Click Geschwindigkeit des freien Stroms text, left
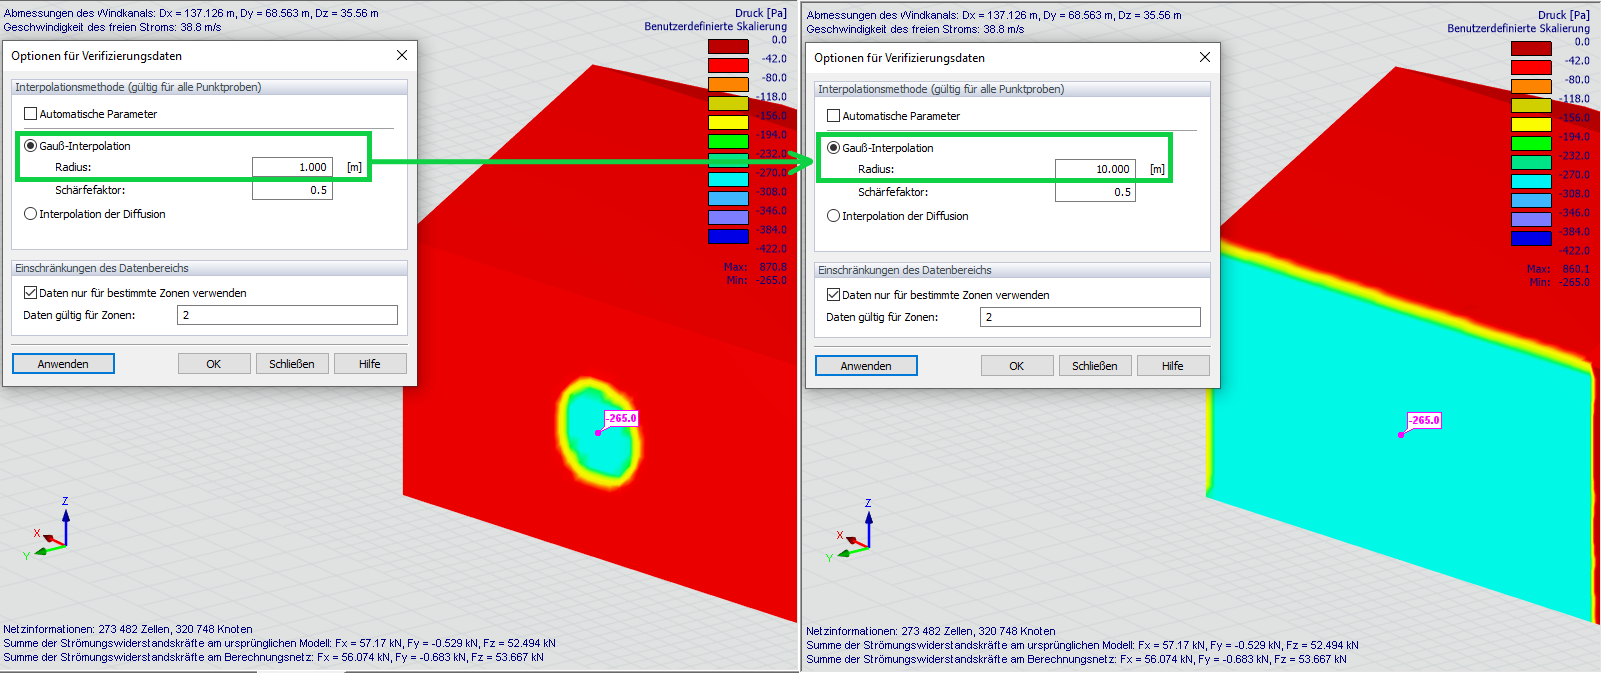Screen dimensions: 1601x673 pyautogui.click(x=112, y=27)
